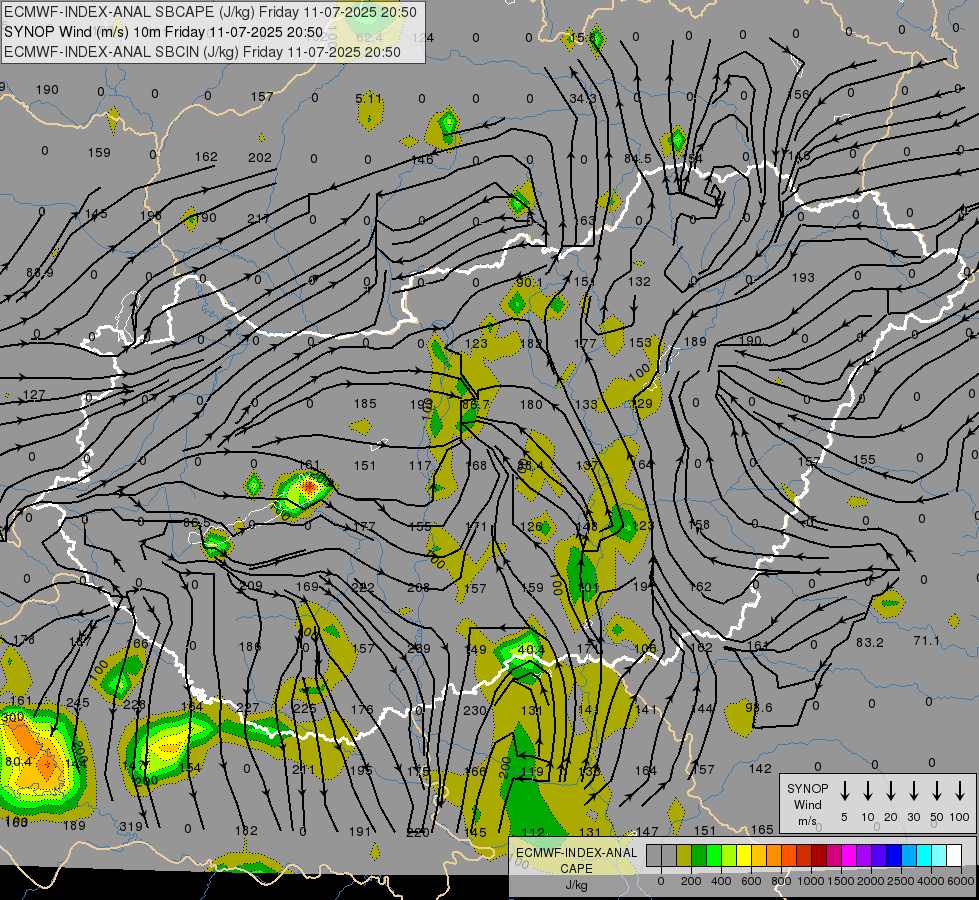Viewport: 979px width, 900px height.
Task: Click the '98.6' value on the map
Action: 759,708
